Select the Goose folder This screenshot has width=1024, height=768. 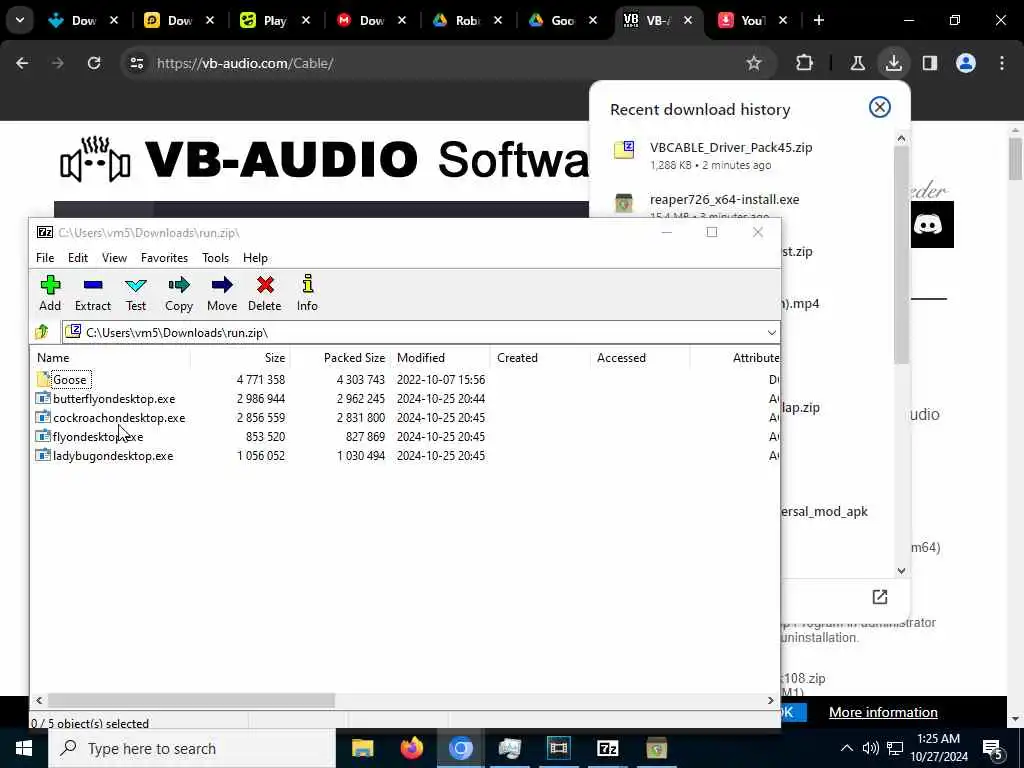[70, 379]
